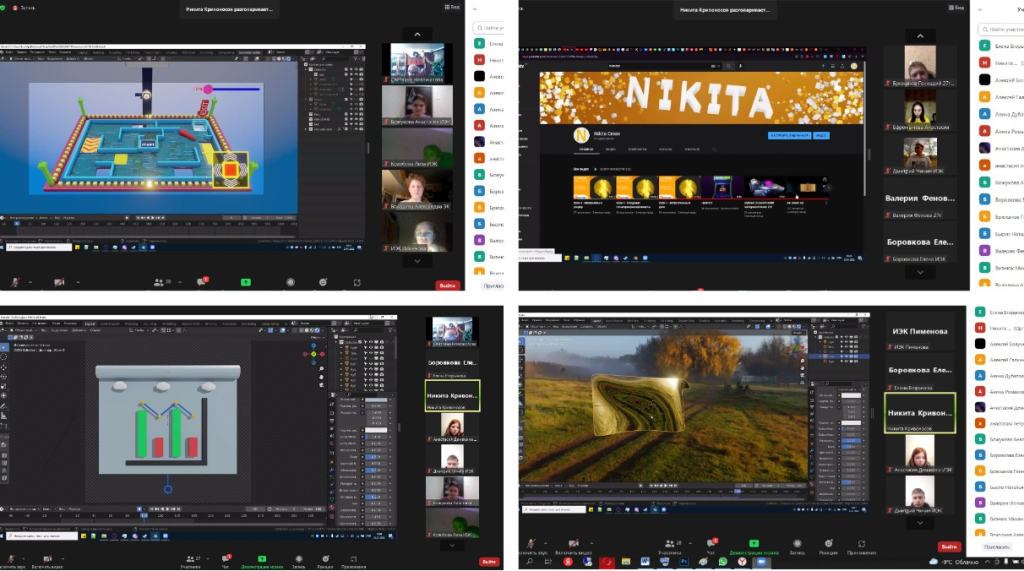Open Вид menu in top-right Zoom window

tap(956, 8)
